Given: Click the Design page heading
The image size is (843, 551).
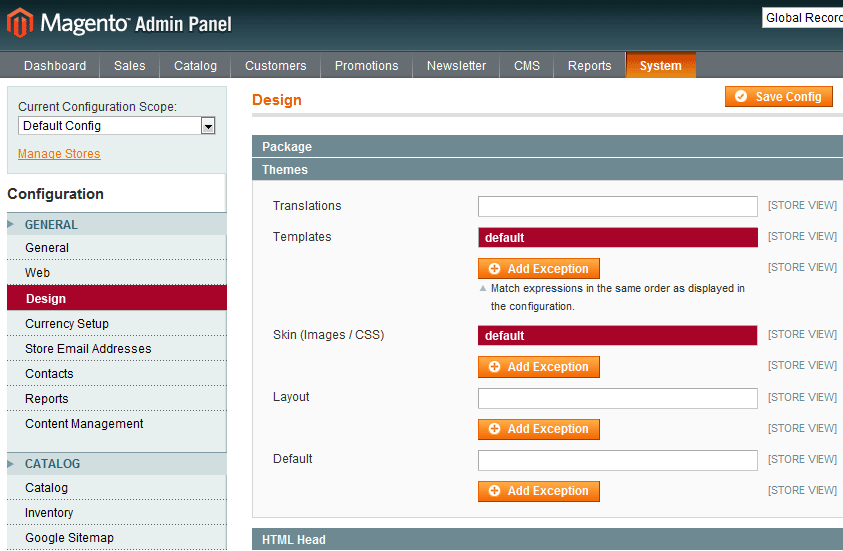Looking at the screenshot, I should click(276, 100).
